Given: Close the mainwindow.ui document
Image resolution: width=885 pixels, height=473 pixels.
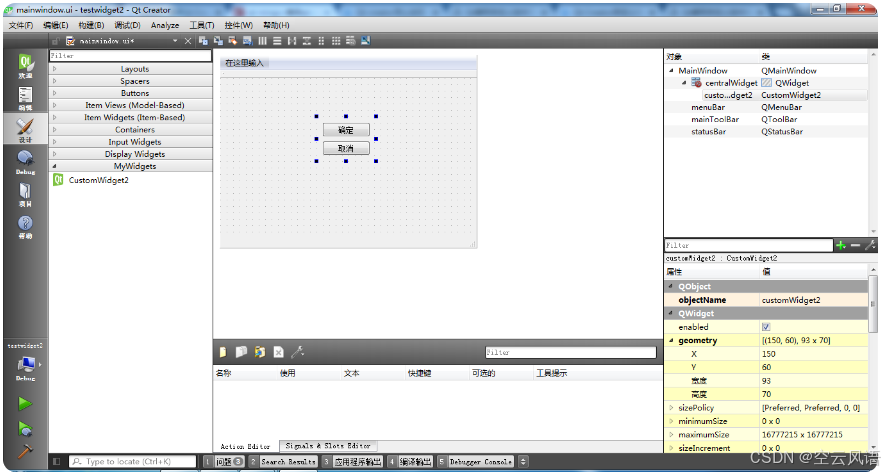Looking at the screenshot, I should [x=188, y=41].
